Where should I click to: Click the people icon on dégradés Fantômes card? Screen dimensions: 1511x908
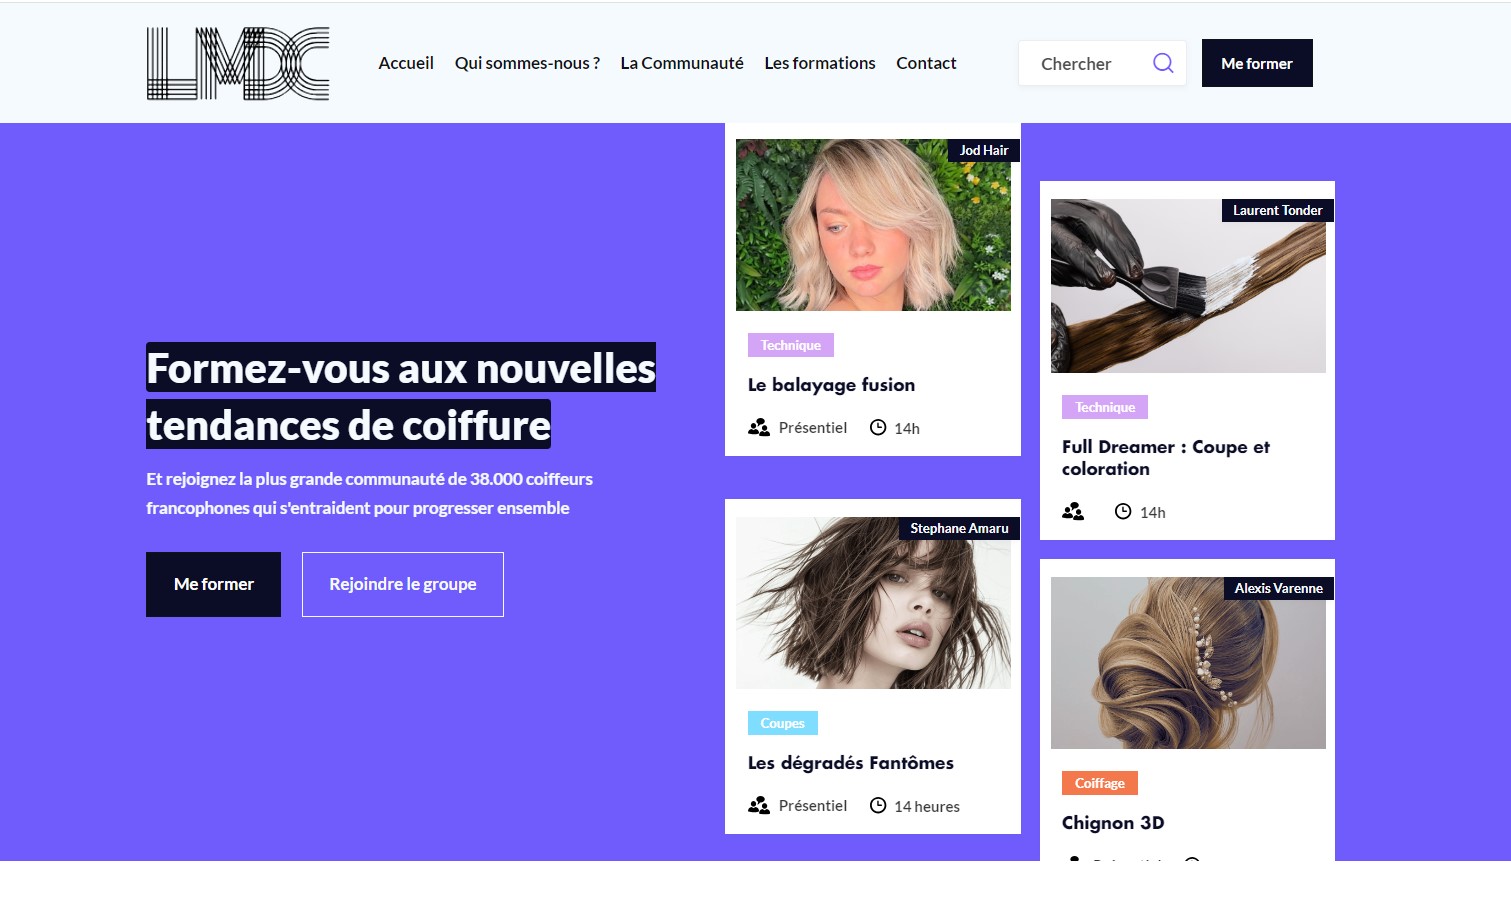tap(759, 806)
